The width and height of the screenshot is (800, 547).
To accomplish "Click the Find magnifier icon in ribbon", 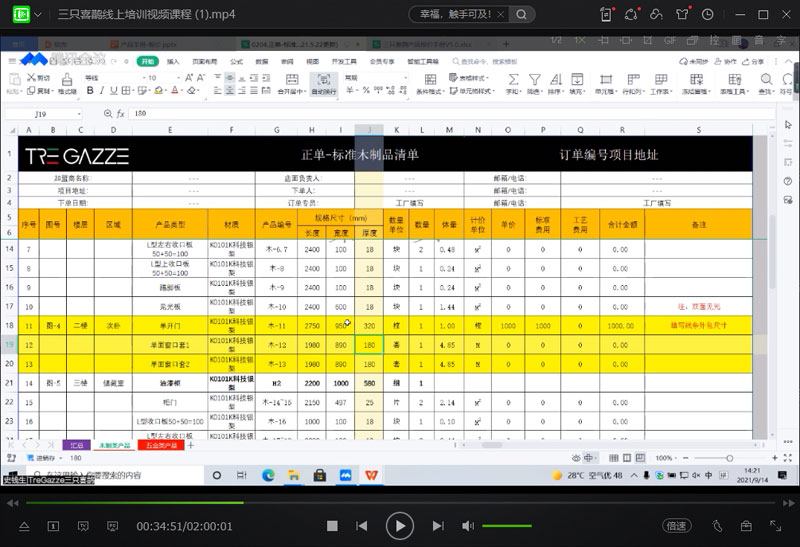I will pos(766,79).
